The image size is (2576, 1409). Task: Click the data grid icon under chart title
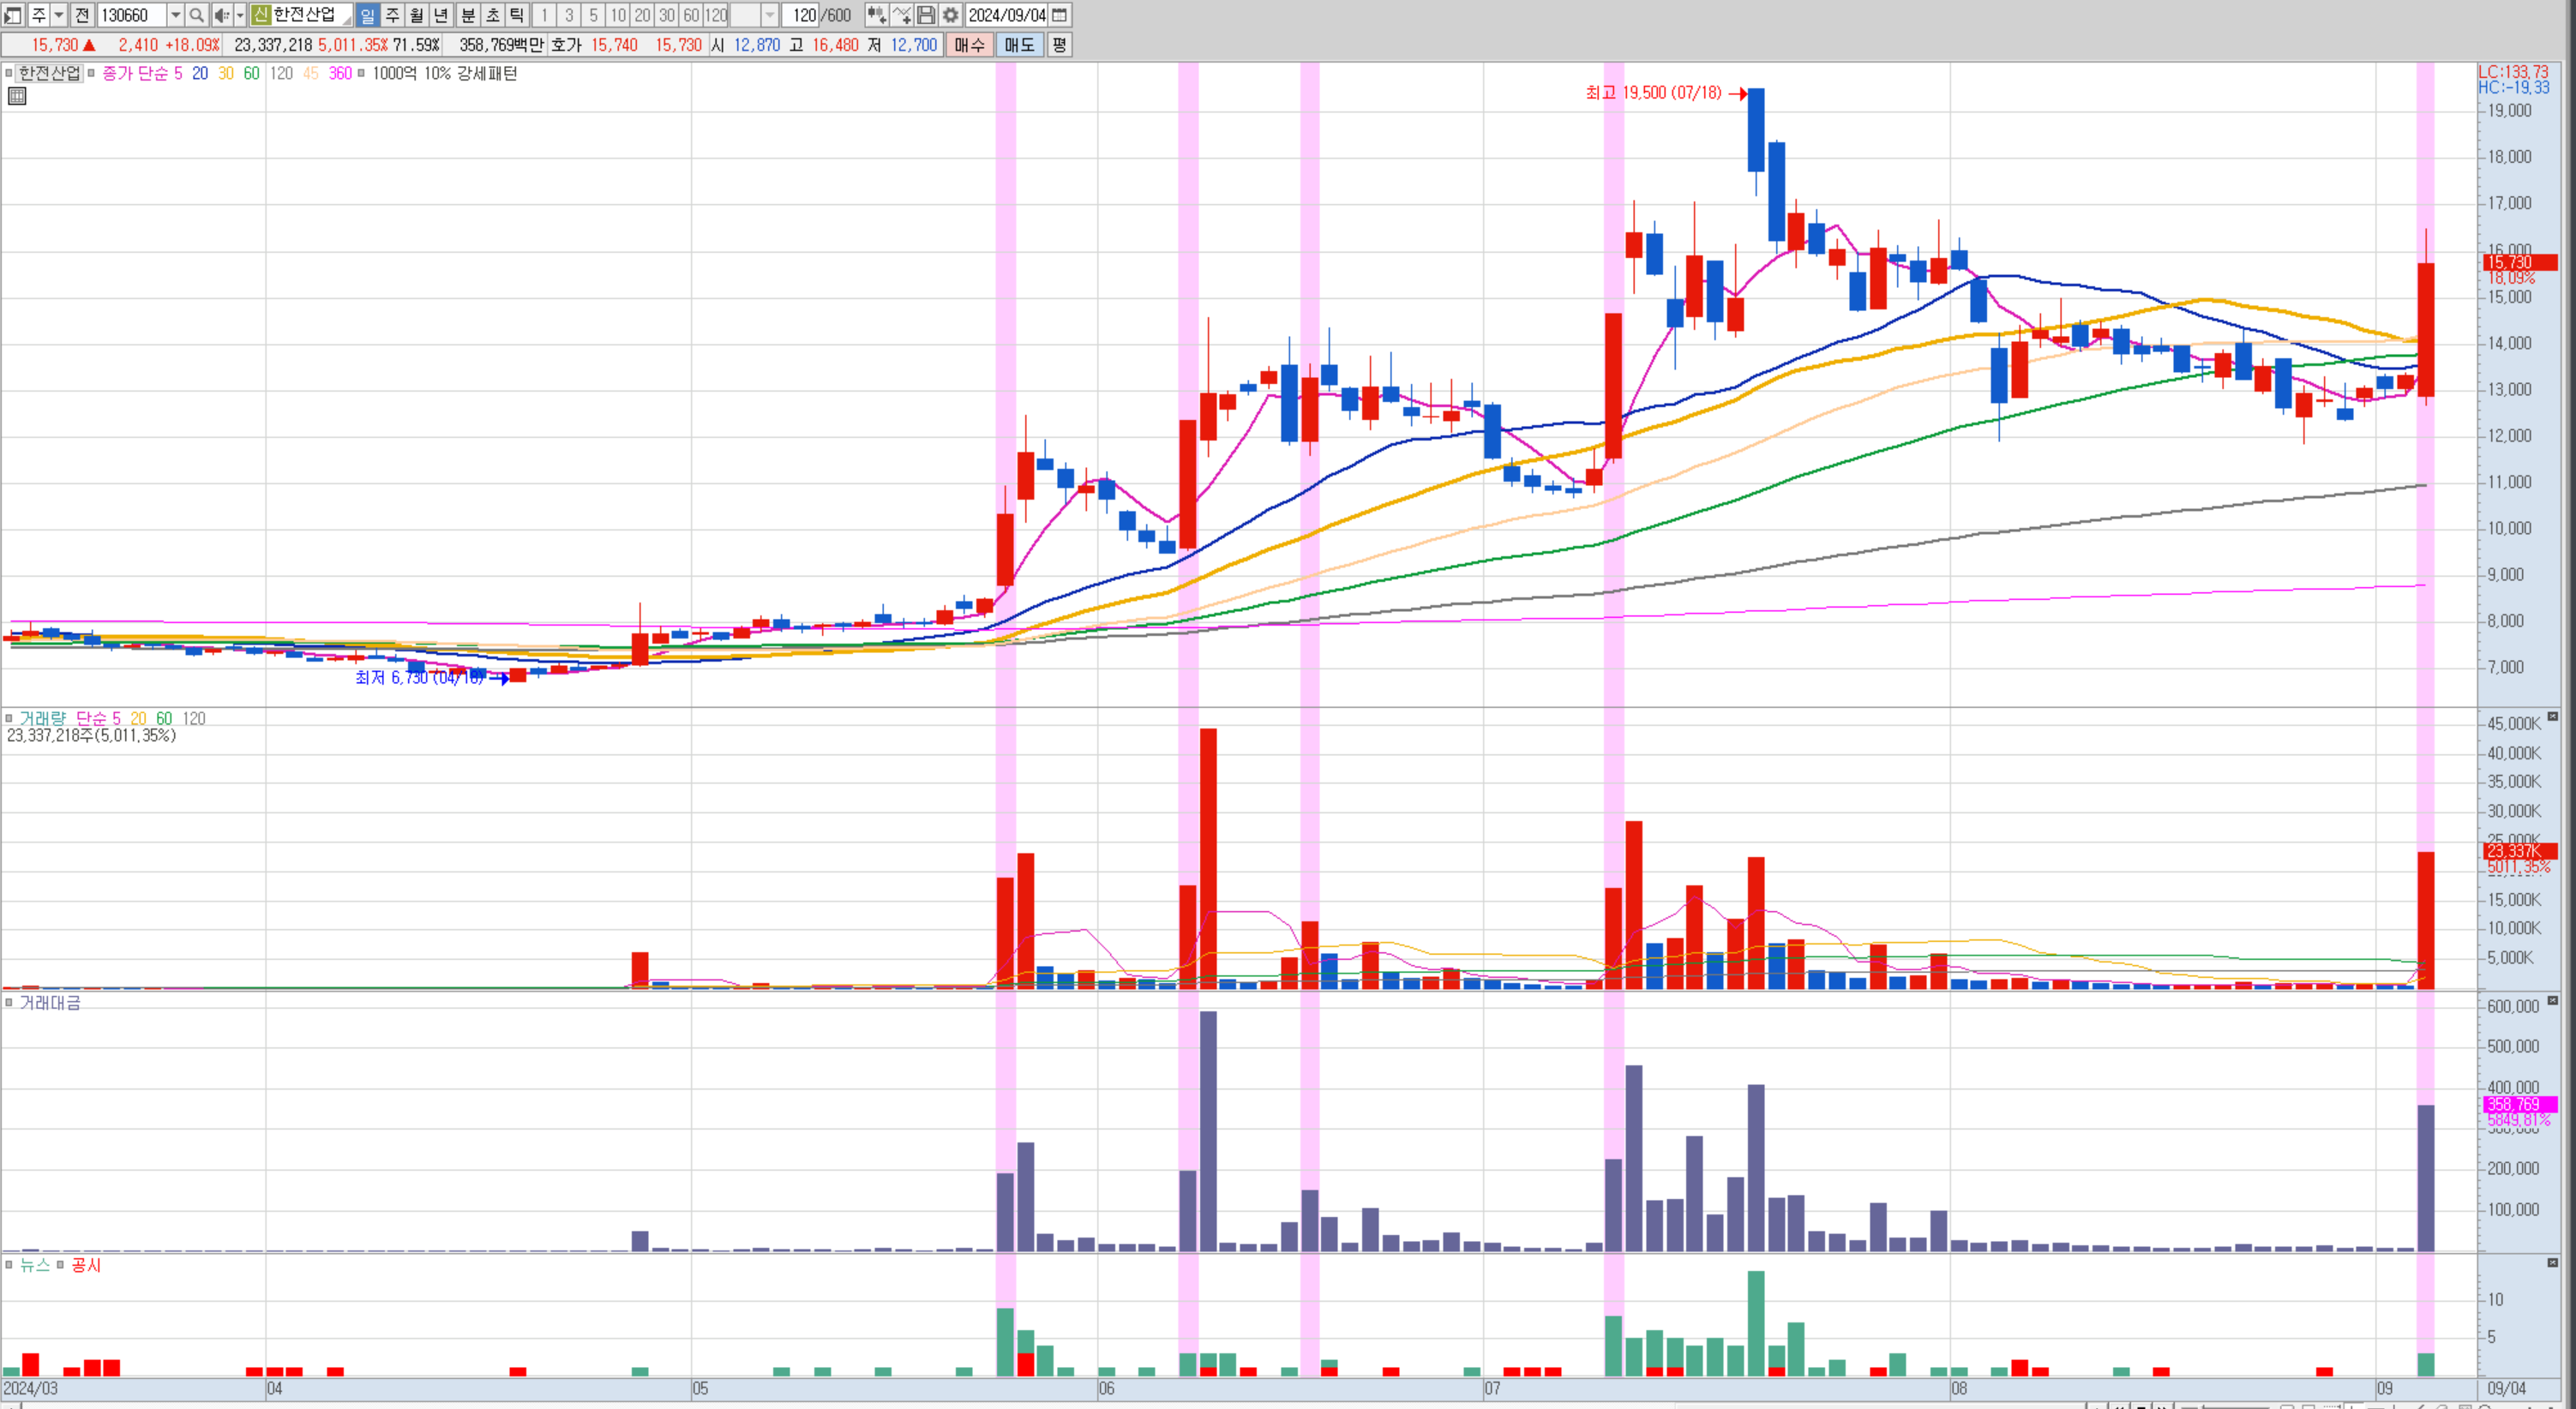click(17, 96)
